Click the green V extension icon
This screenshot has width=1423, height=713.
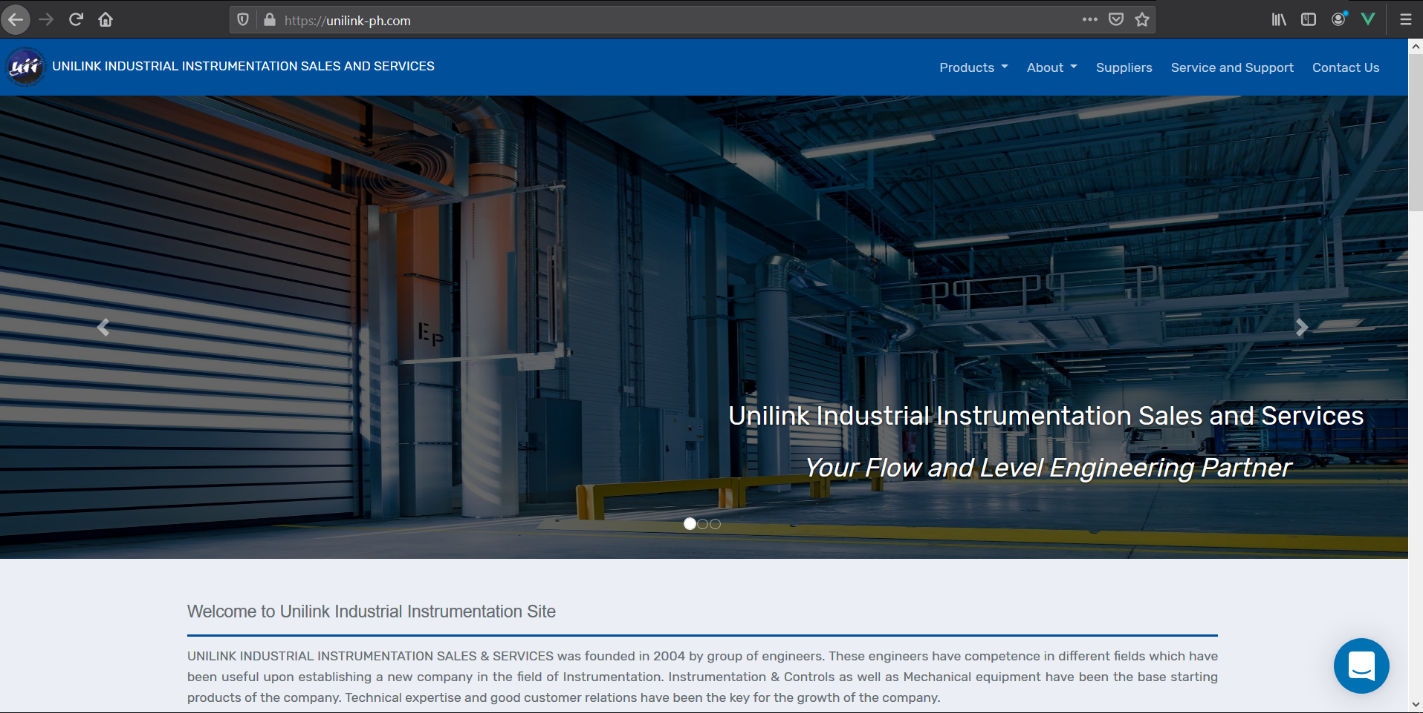coord(1368,19)
